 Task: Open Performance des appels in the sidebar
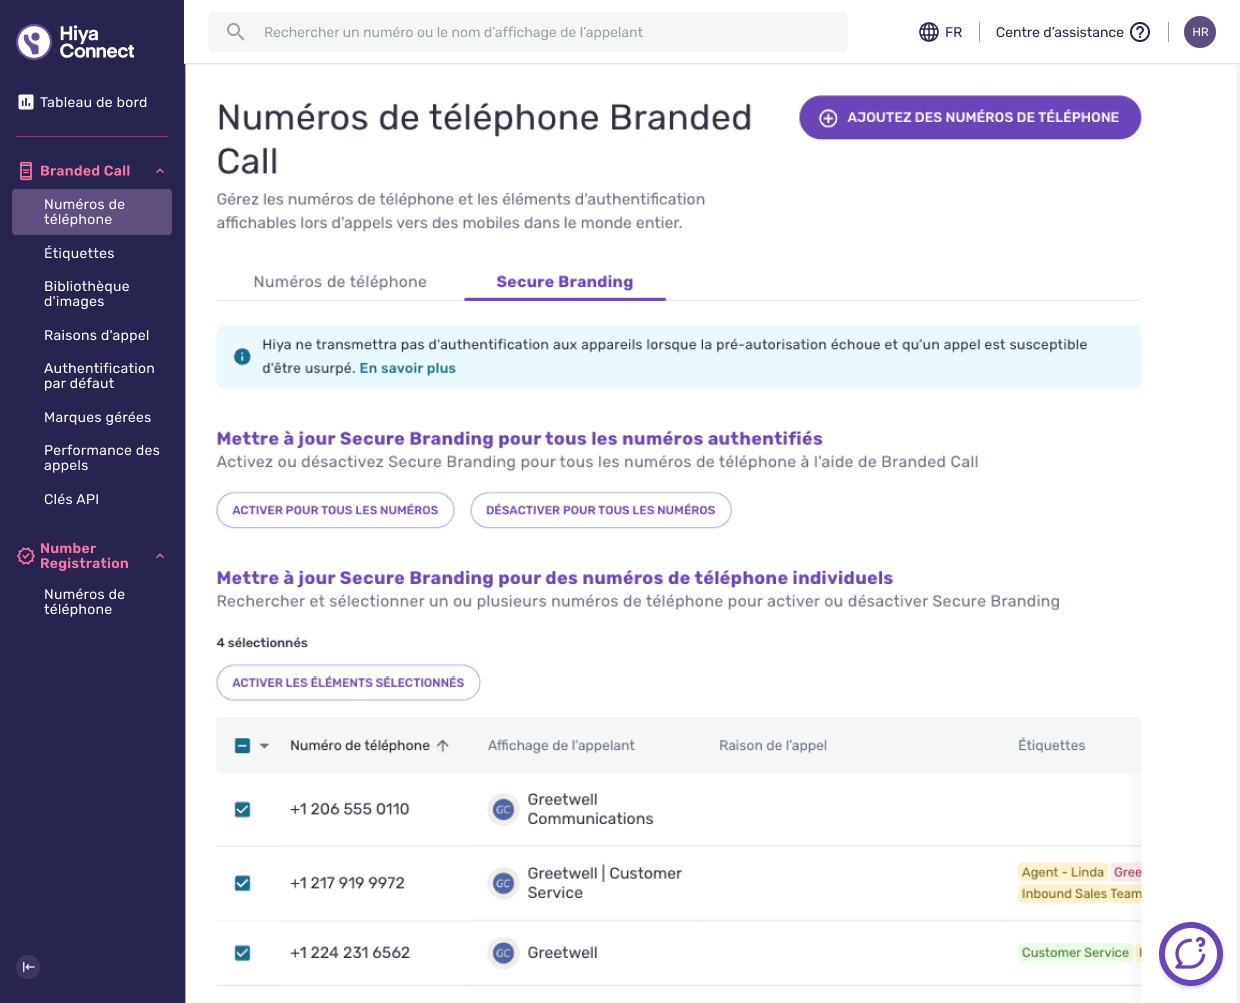(x=102, y=458)
